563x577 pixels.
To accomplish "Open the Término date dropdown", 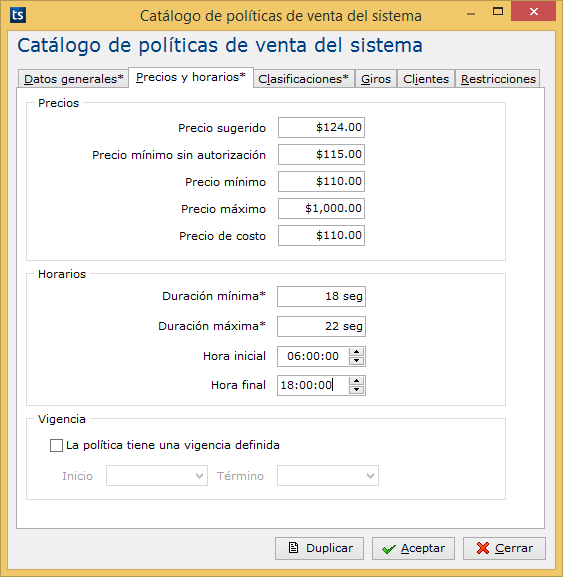I will (x=328, y=475).
